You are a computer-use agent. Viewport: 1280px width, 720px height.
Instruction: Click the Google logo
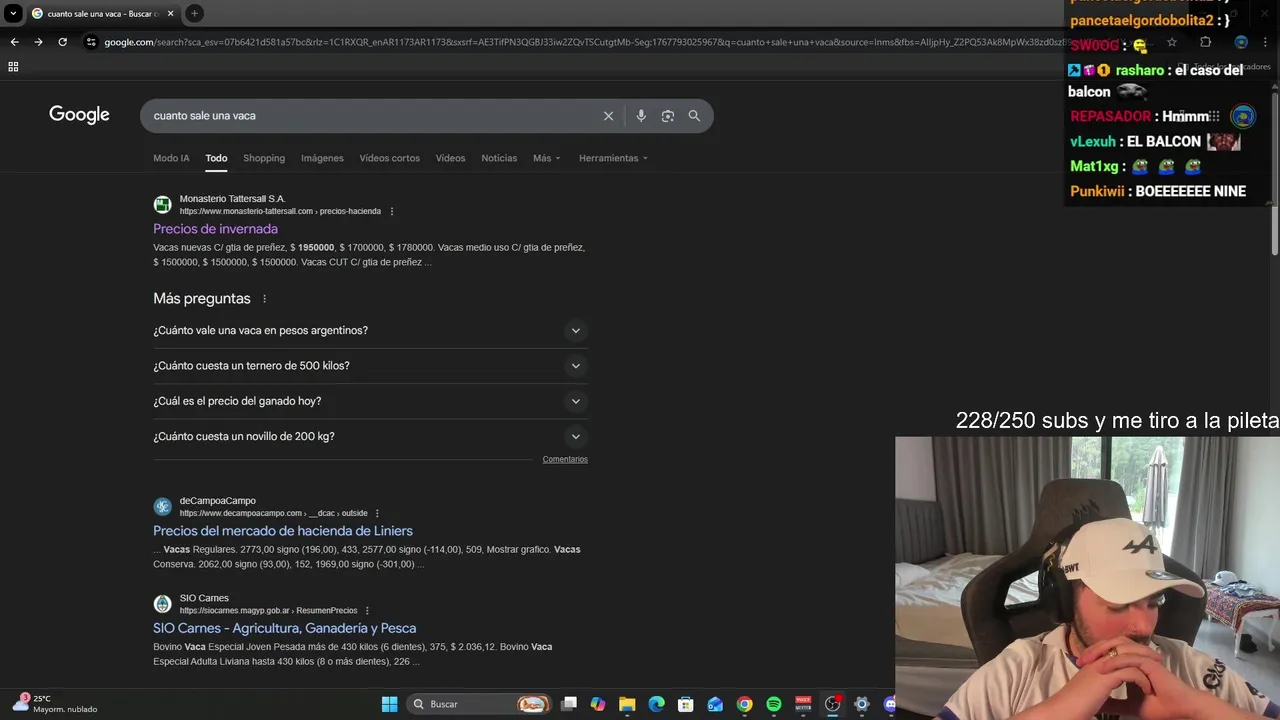[x=79, y=115]
